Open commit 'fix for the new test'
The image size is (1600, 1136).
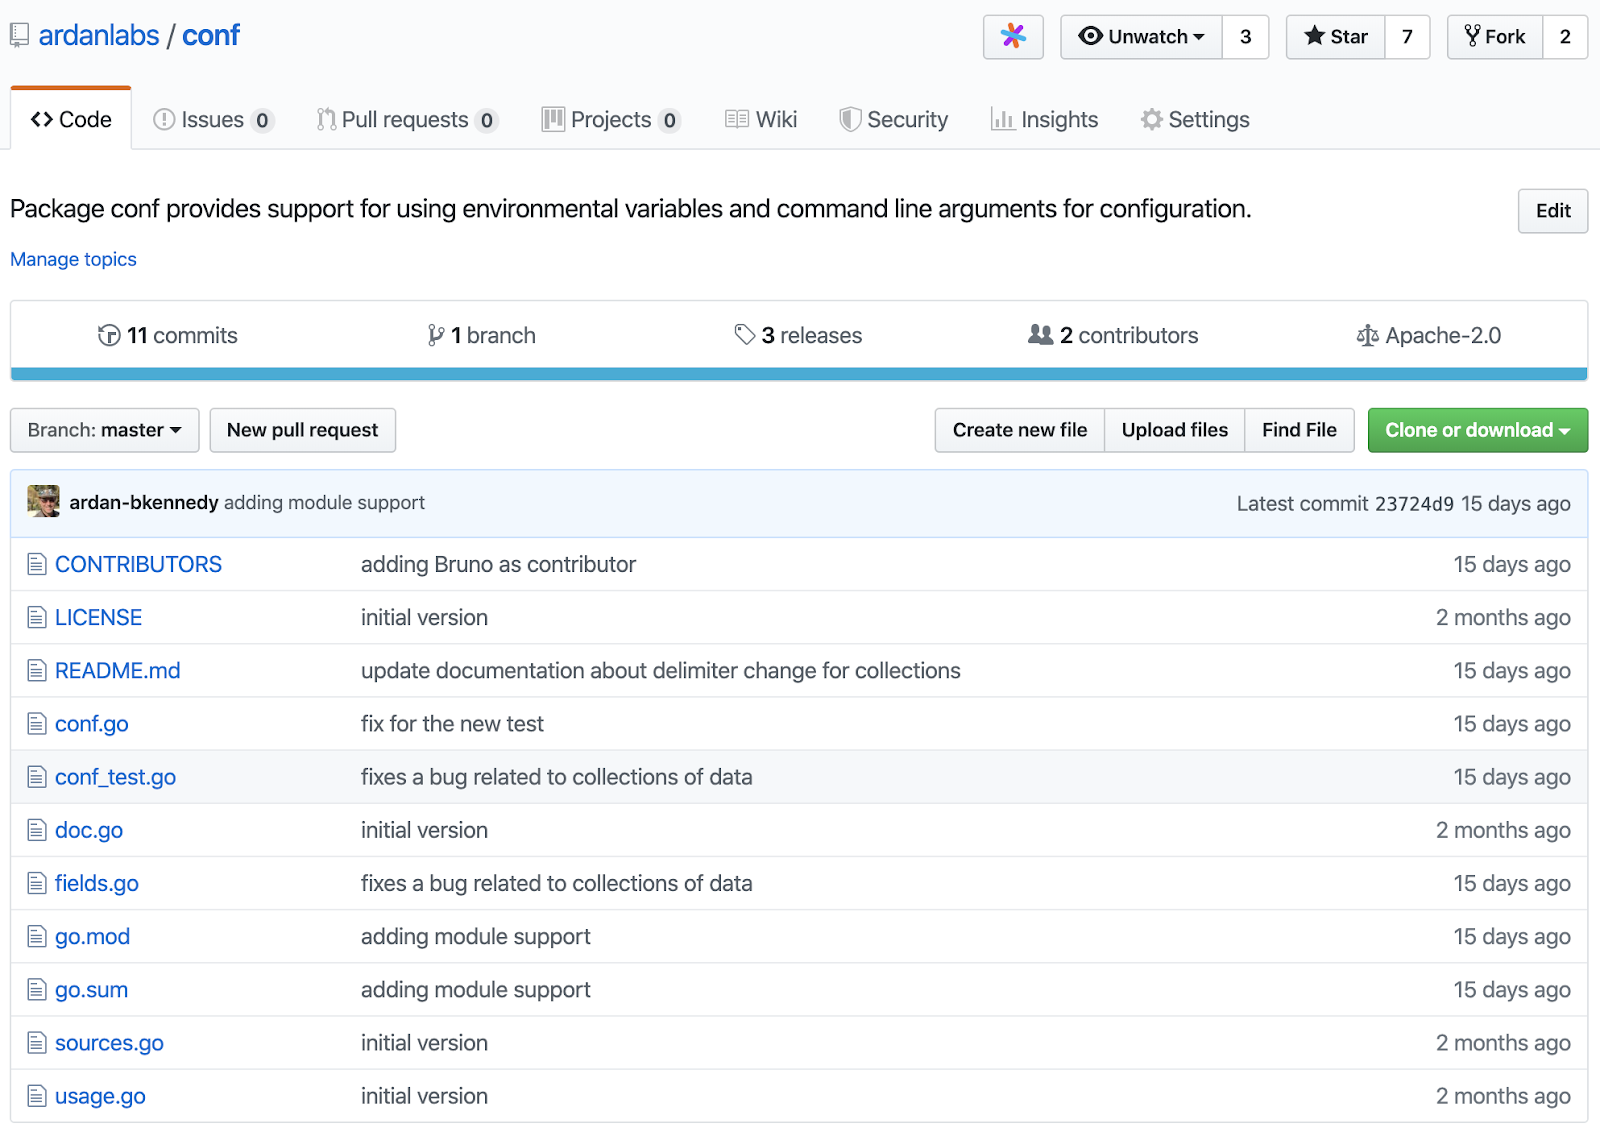(x=452, y=723)
